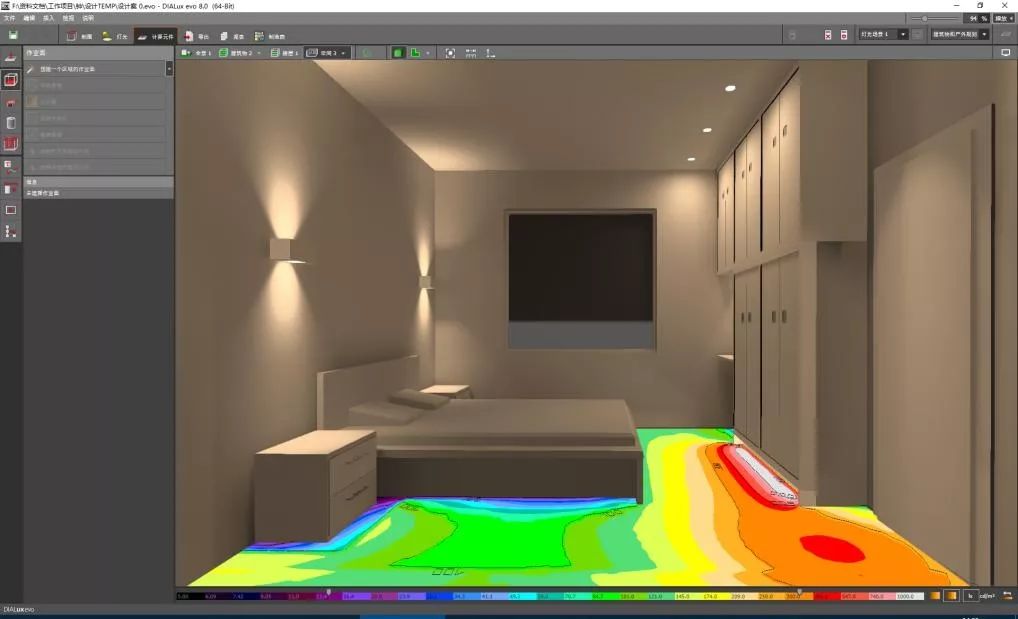Expand the building and outdoor planning dropdown
Screen dimensions: 1018x619
click(984, 34)
